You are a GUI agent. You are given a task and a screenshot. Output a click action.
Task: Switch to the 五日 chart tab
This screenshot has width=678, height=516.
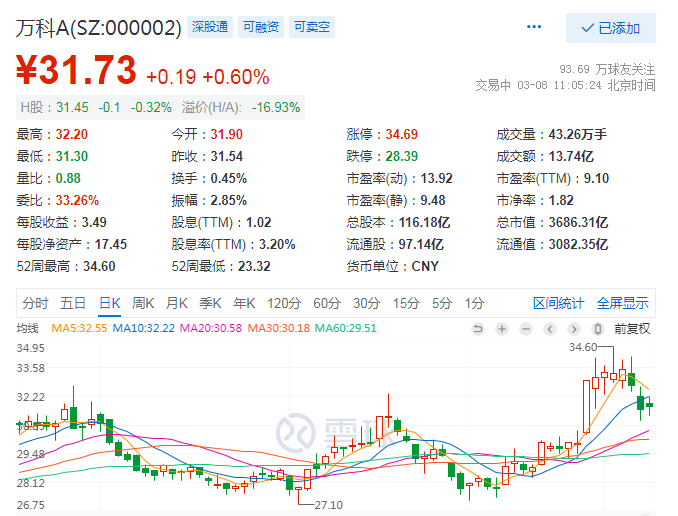click(x=73, y=303)
